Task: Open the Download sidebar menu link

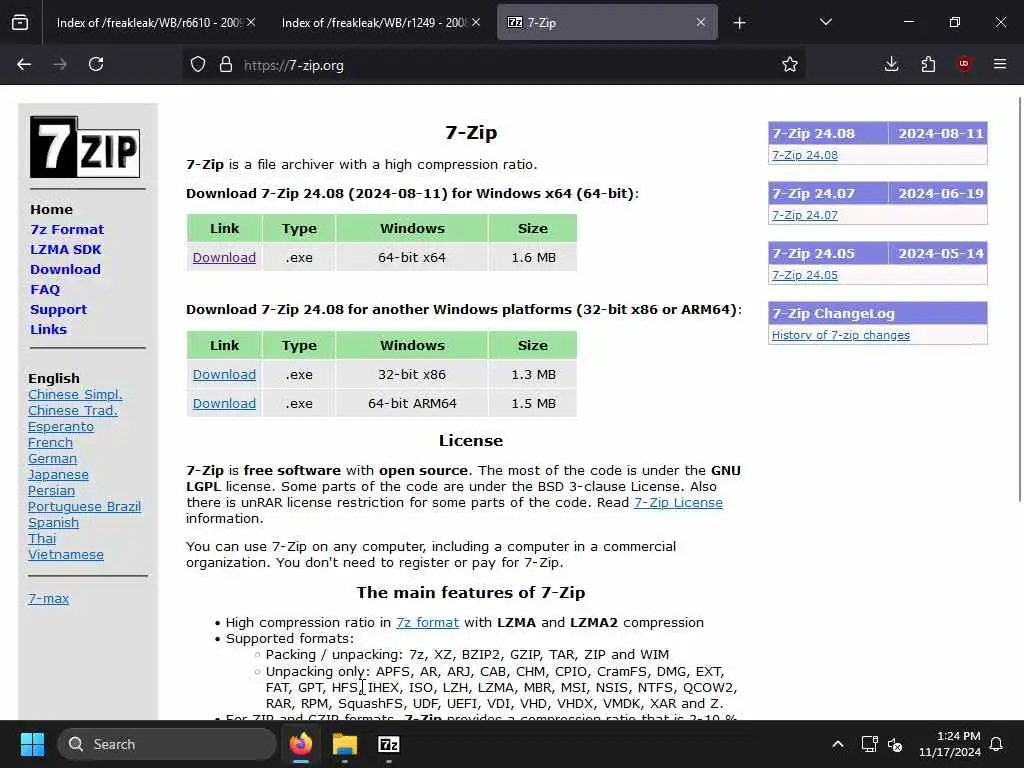Action: click(x=65, y=269)
